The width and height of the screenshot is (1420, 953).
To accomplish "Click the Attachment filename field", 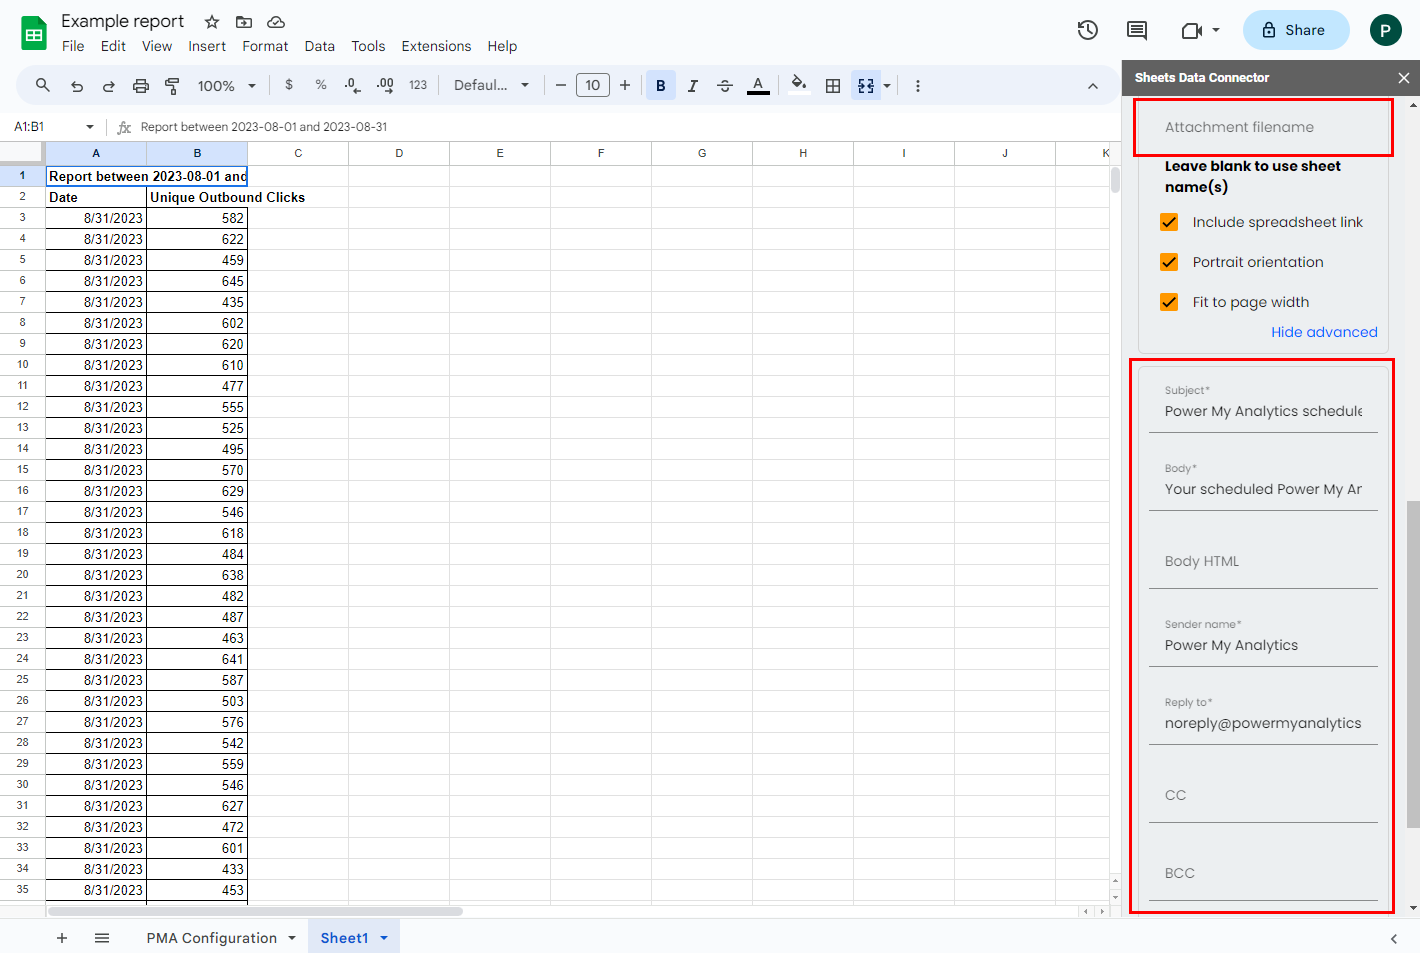I will pyautogui.click(x=1263, y=127).
